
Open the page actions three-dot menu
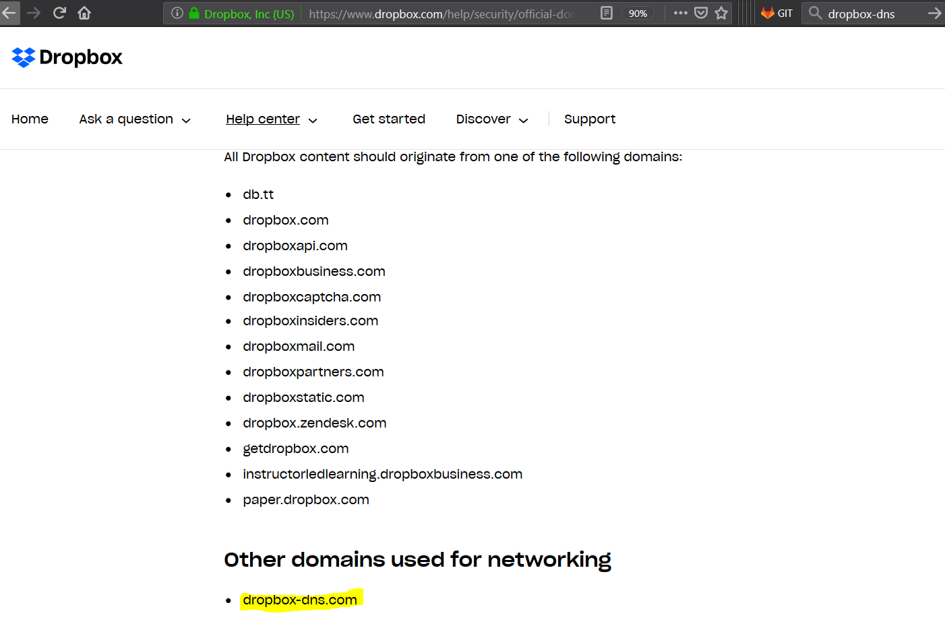point(680,13)
